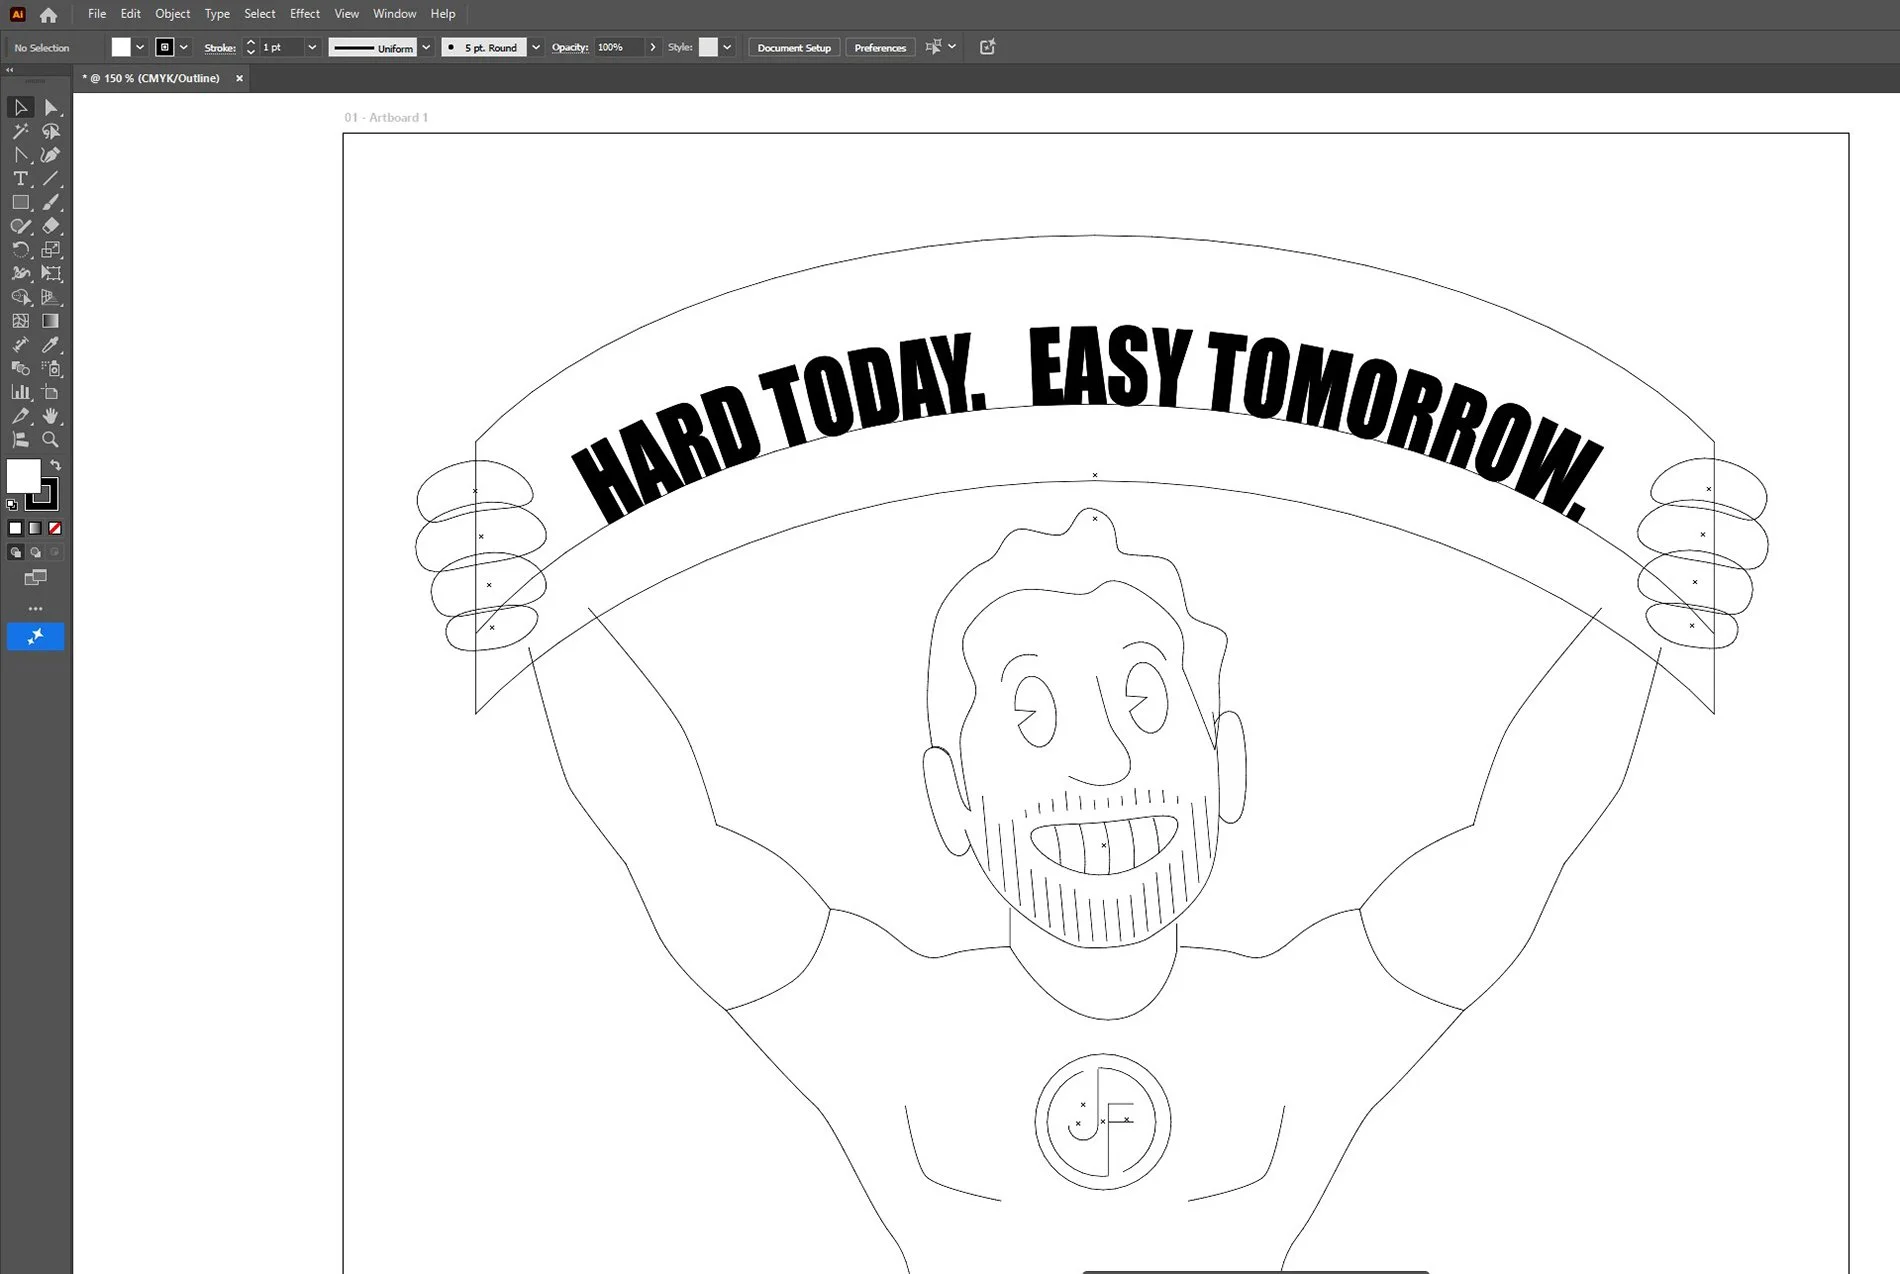Switch to Draw Behind drawing mode
Screen dimensions: 1900x1274
[x=35, y=552]
